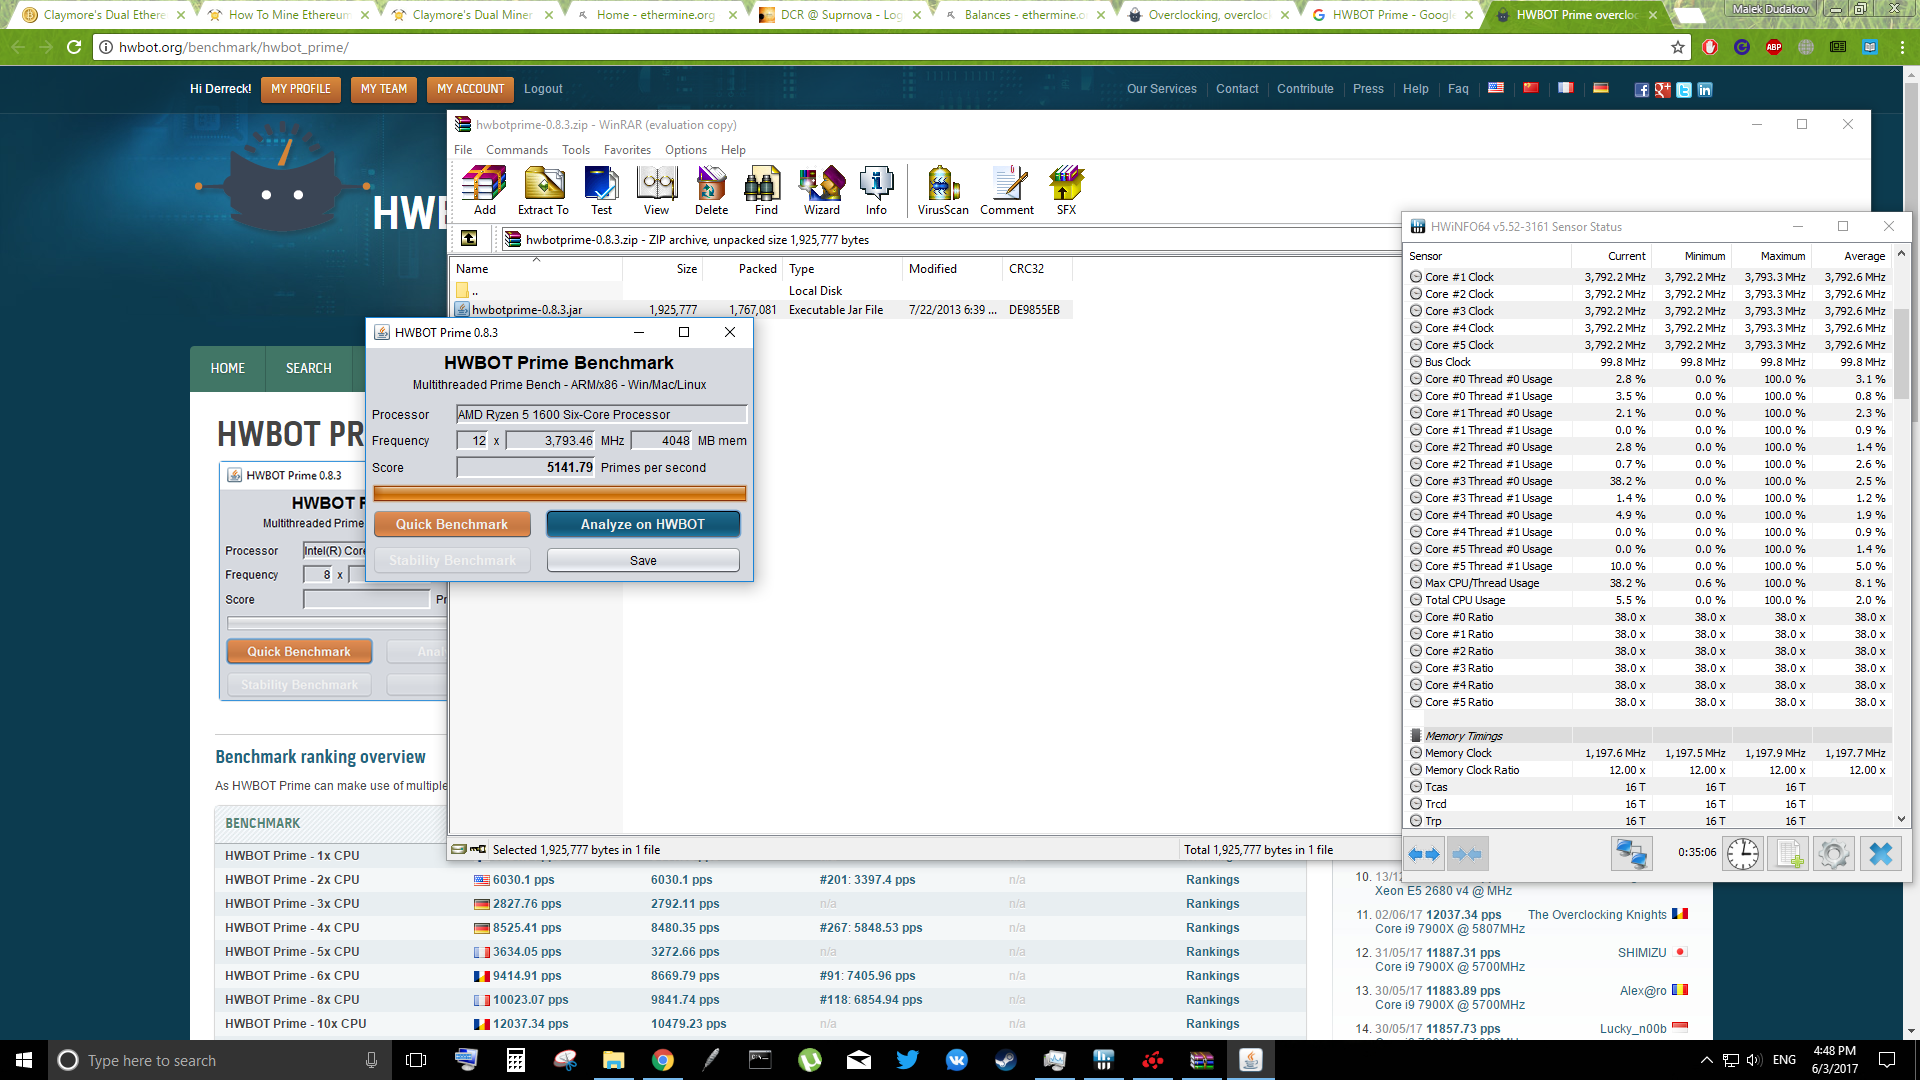Click Score field in HWBOT Prime

[526, 467]
